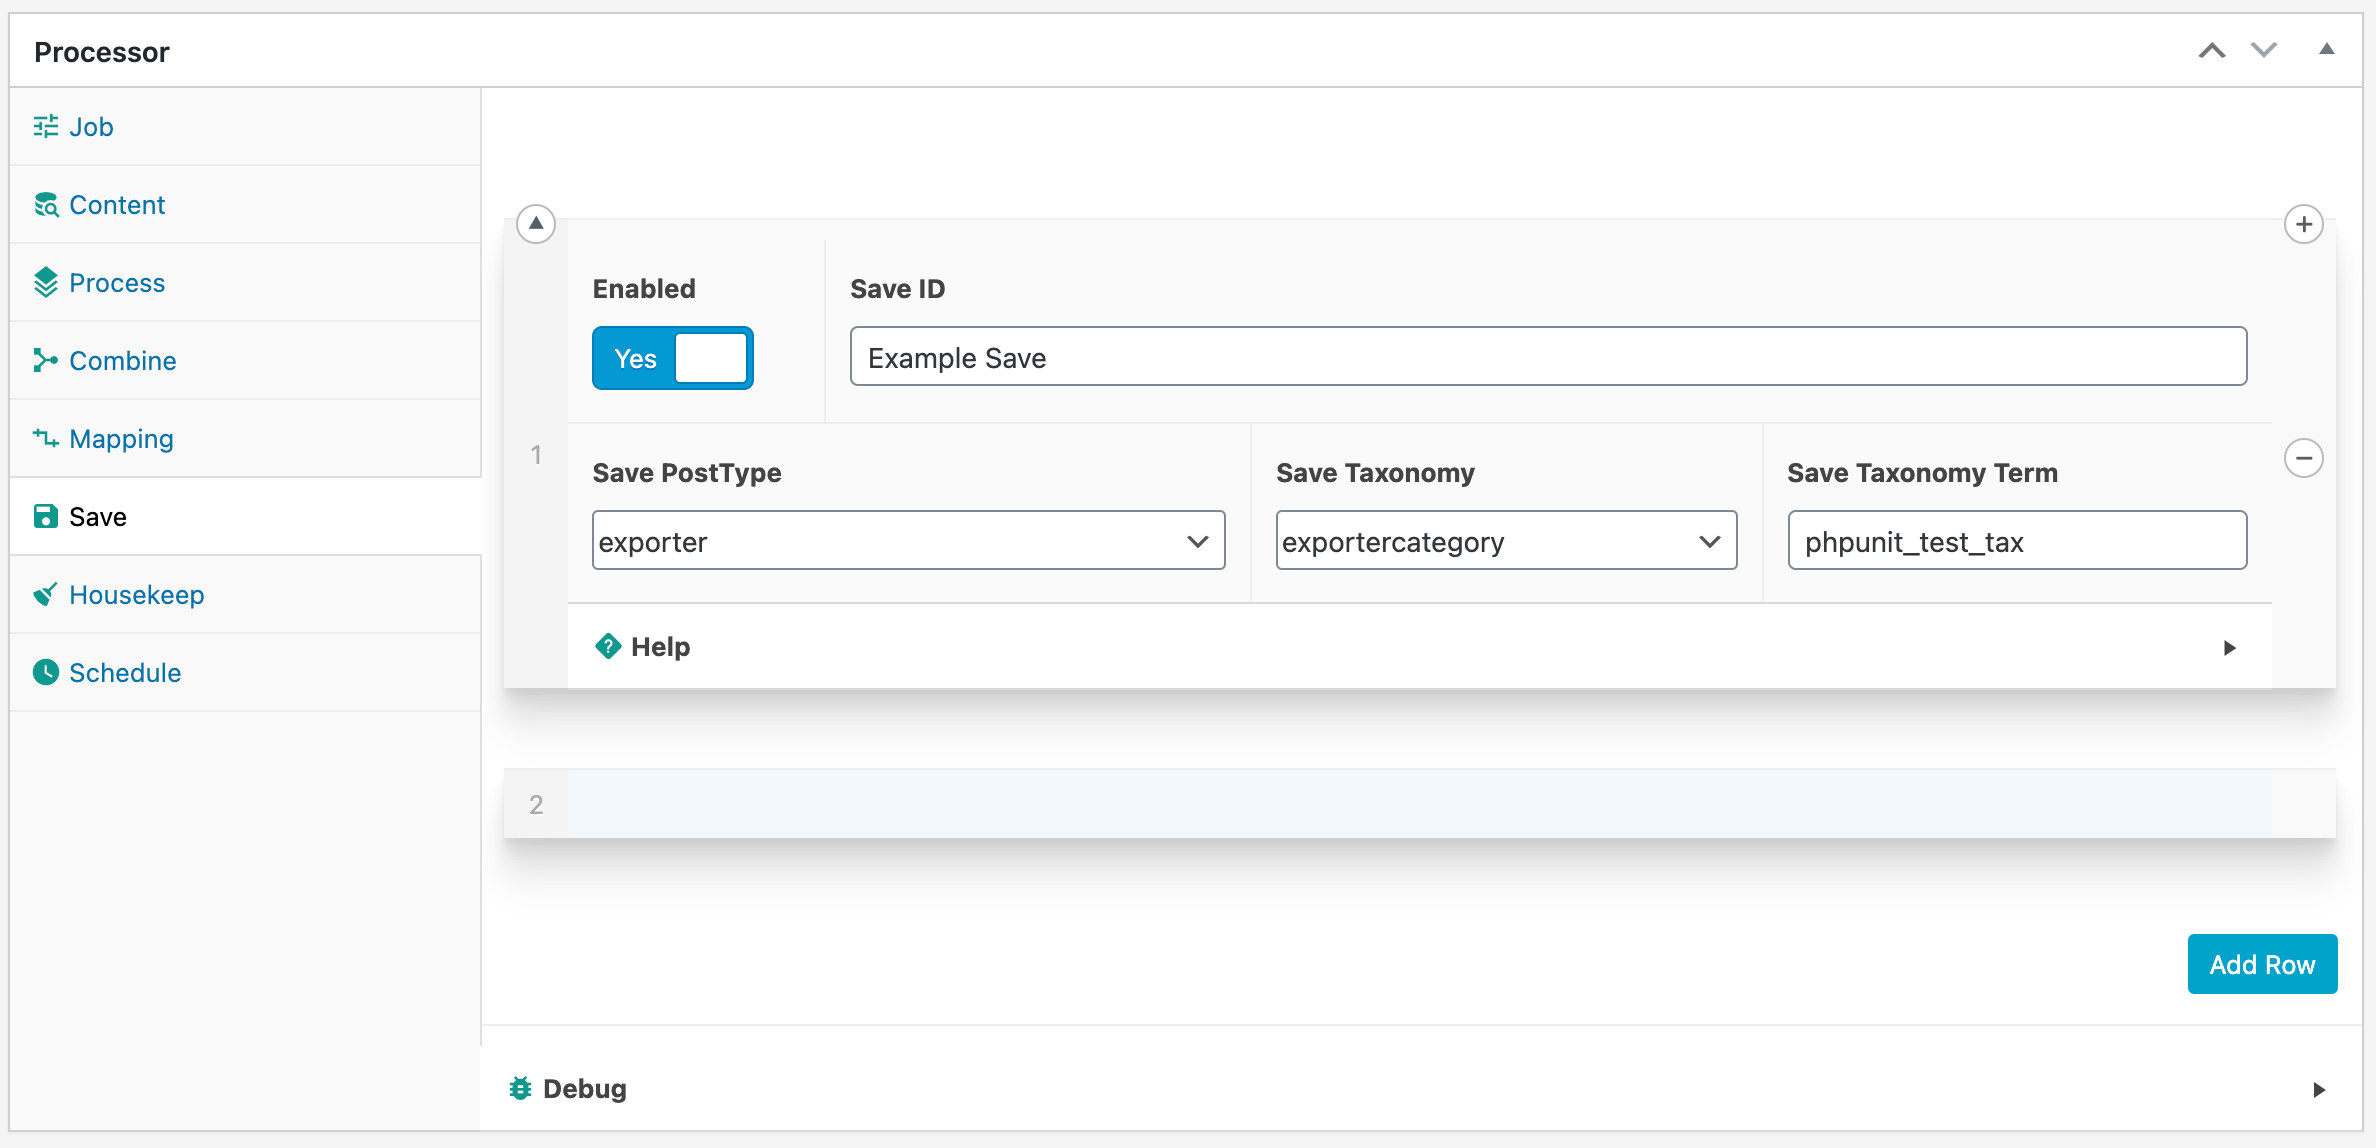
Task: Click the Save Taxonomy label
Action: [1375, 473]
